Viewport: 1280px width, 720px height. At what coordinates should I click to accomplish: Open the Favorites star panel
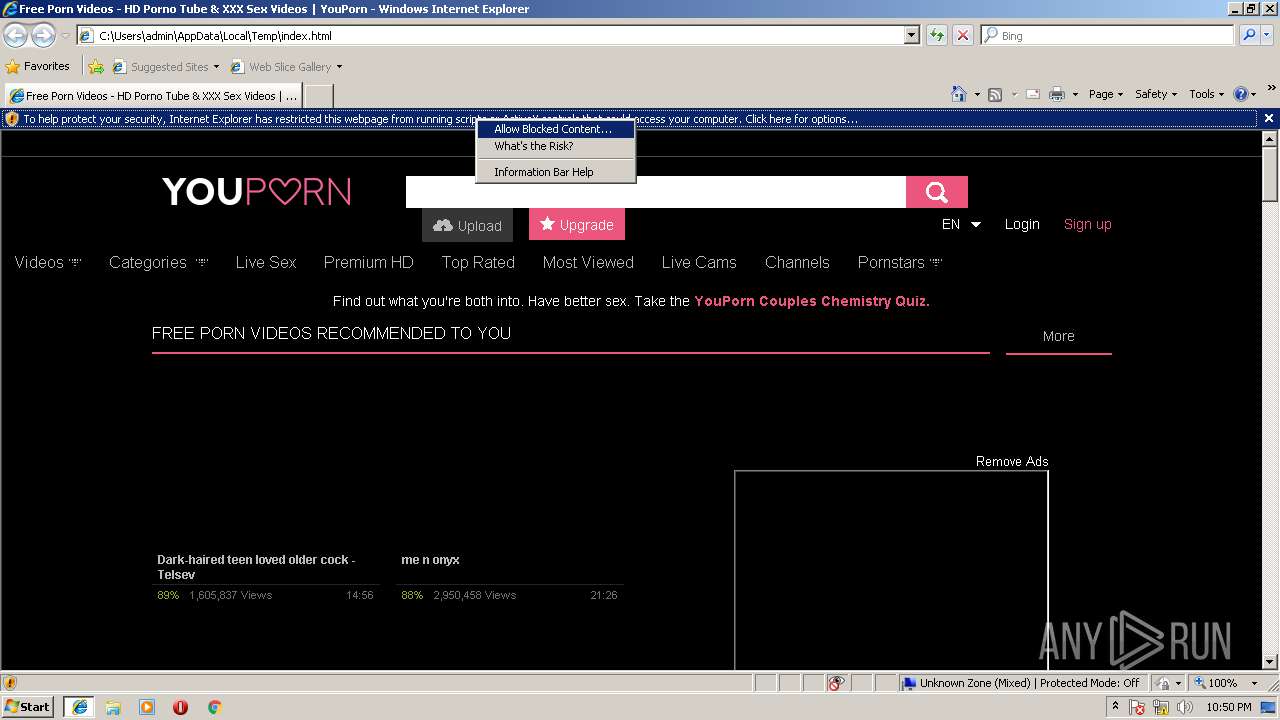[x=37, y=66]
